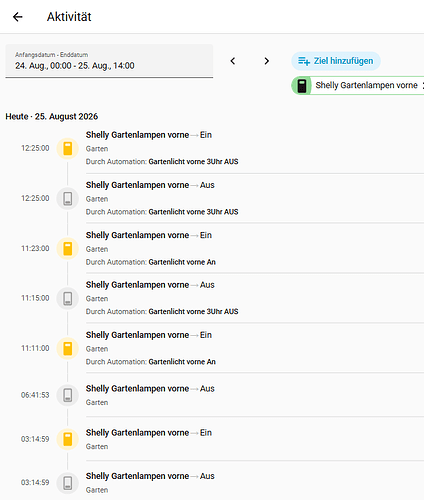The image size is (424, 500).
Task: Open the Anfangsdatum - Enddatum date picker
Action: [109, 61]
